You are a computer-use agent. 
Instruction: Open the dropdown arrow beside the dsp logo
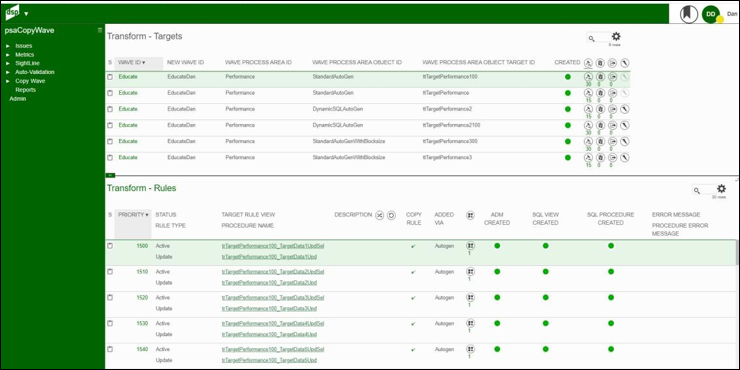pos(26,14)
